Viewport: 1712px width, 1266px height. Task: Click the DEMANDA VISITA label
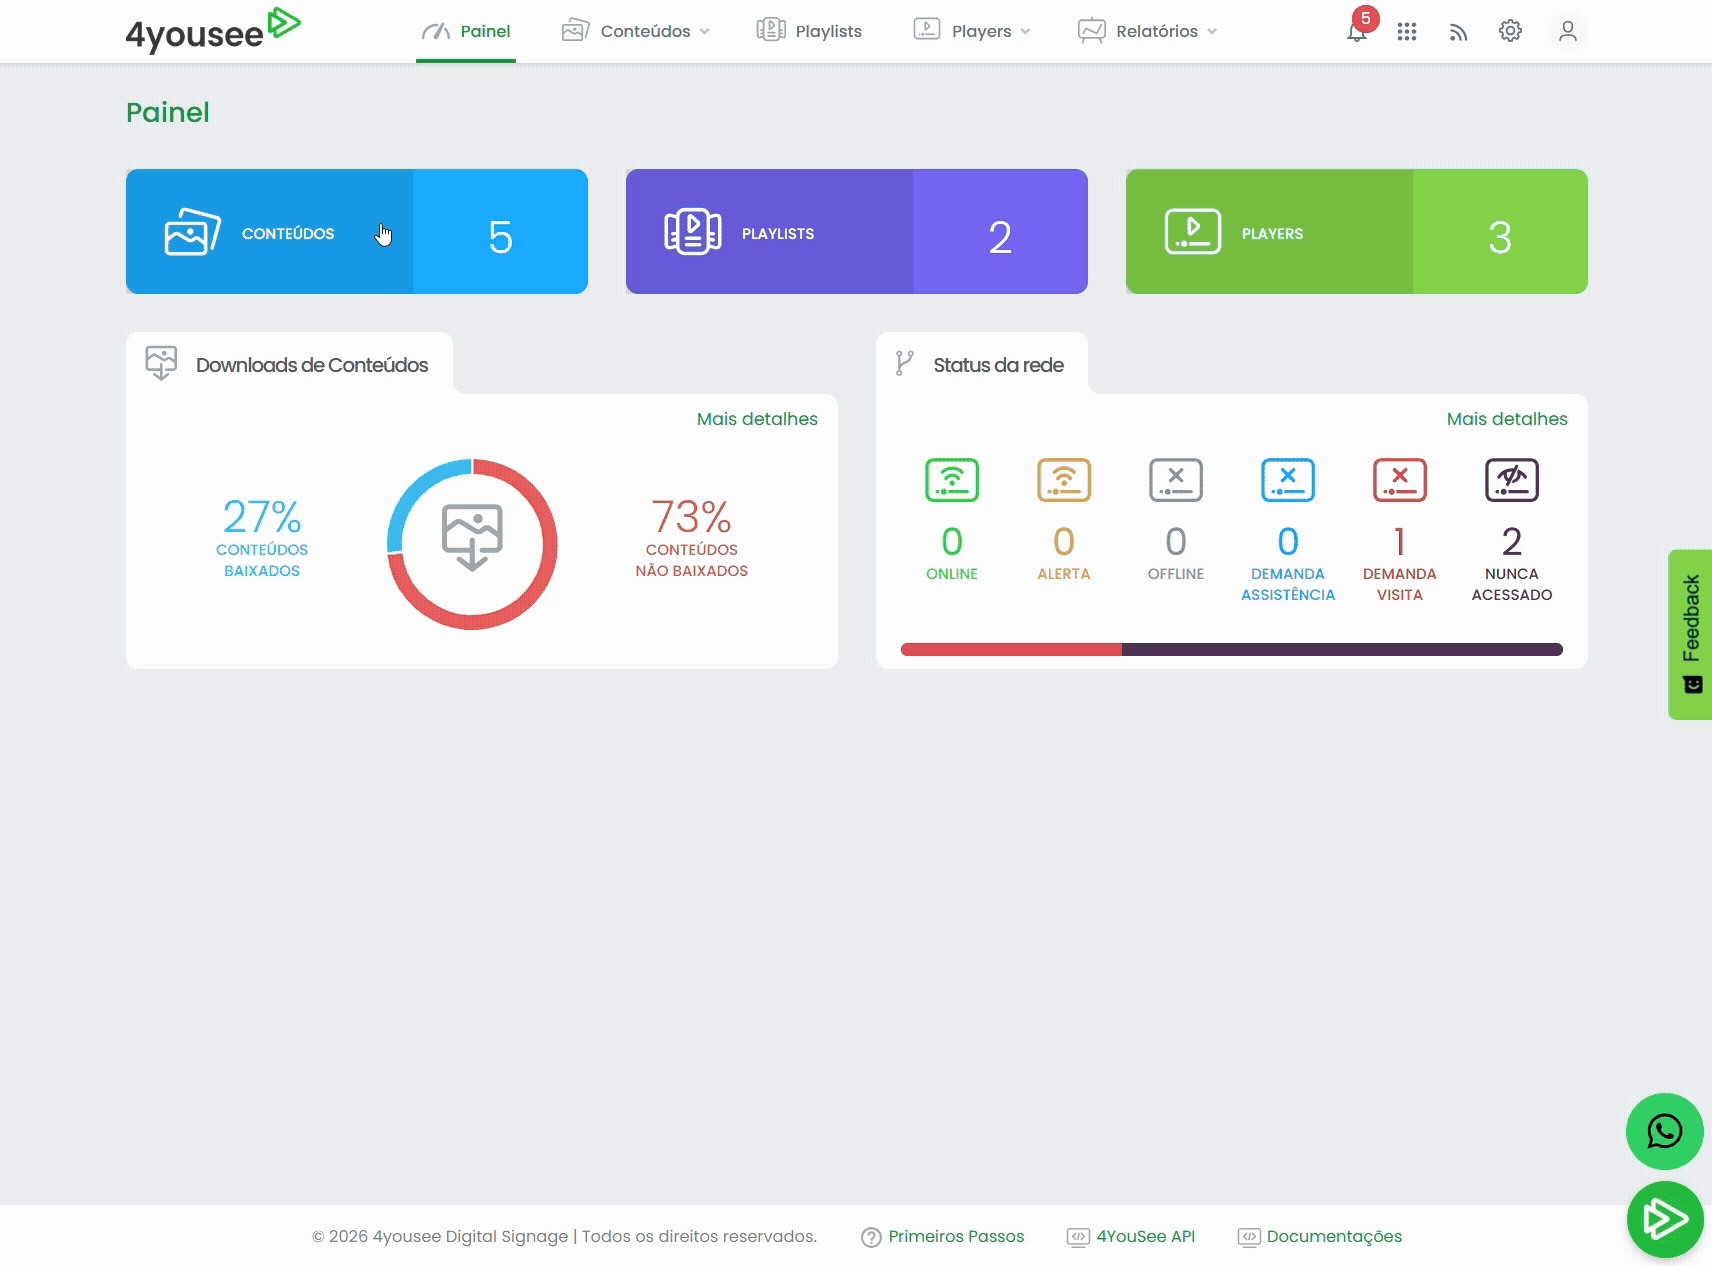1400,584
